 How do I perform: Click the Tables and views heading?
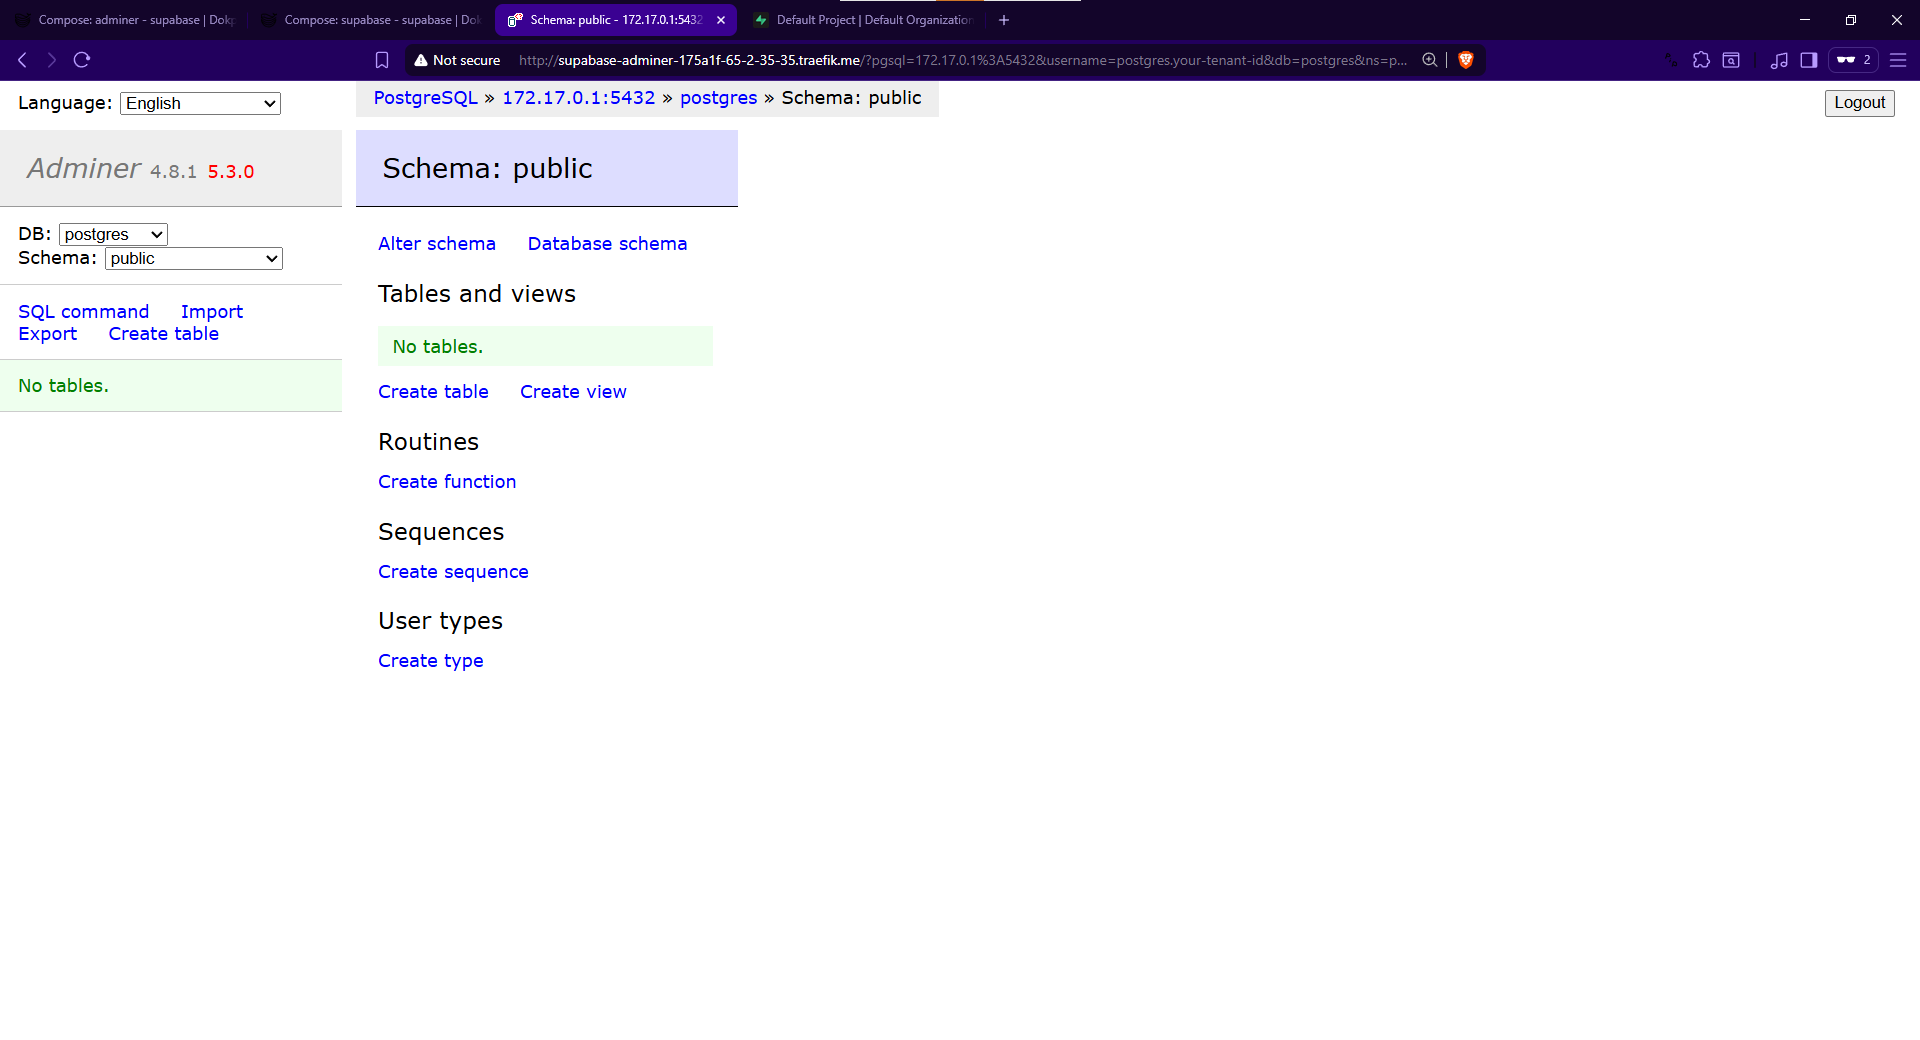(477, 294)
